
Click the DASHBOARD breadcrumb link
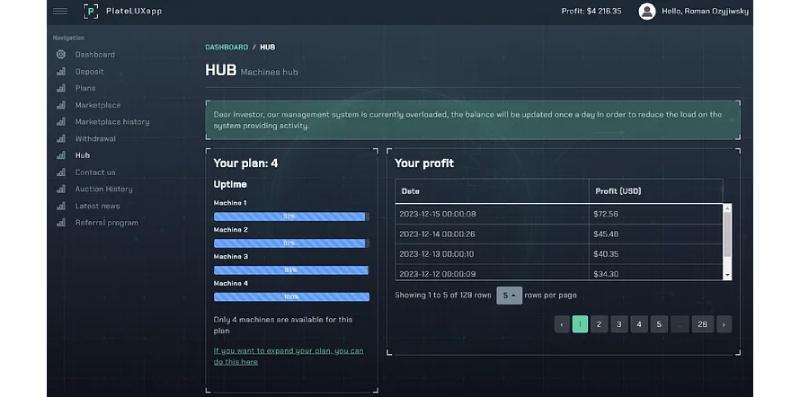click(227, 47)
